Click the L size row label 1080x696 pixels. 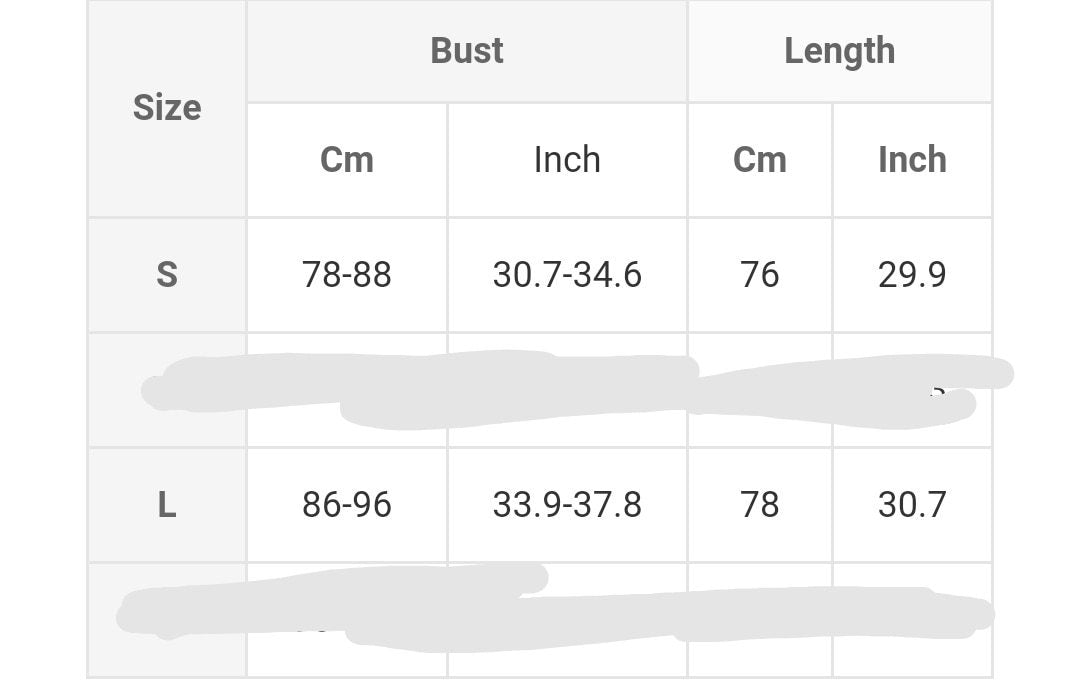pyautogui.click(x=167, y=505)
